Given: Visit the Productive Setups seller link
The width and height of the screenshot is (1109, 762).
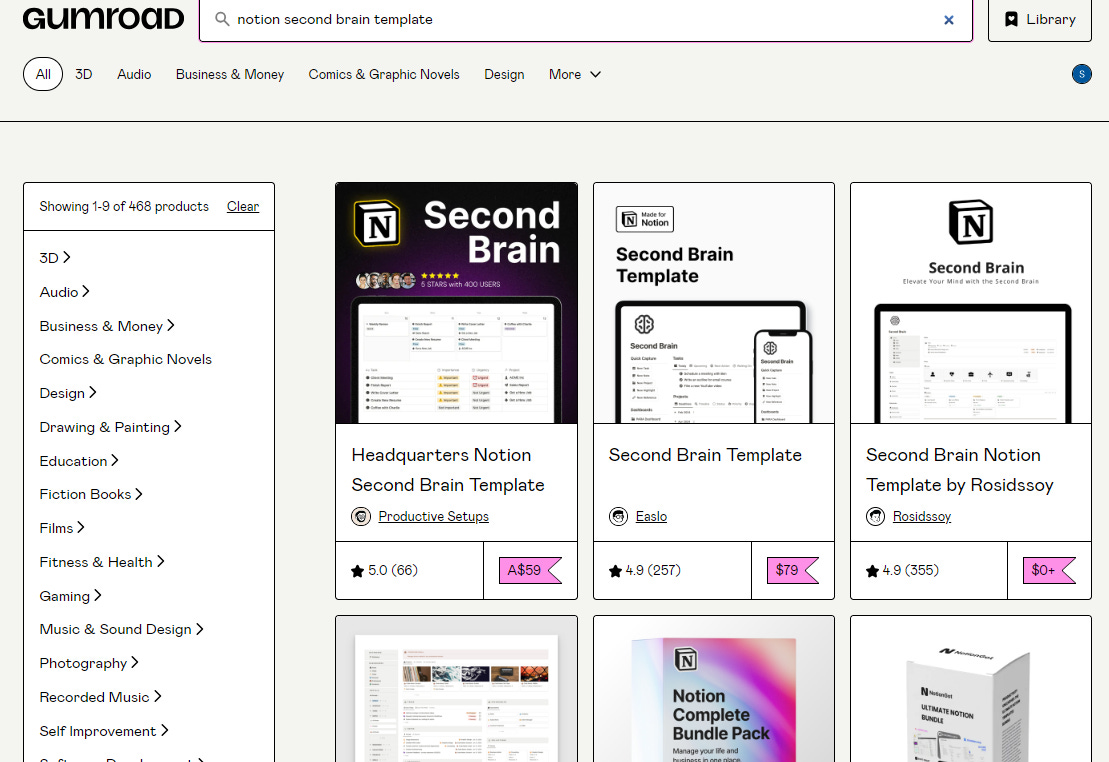Looking at the screenshot, I should [x=433, y=516].
